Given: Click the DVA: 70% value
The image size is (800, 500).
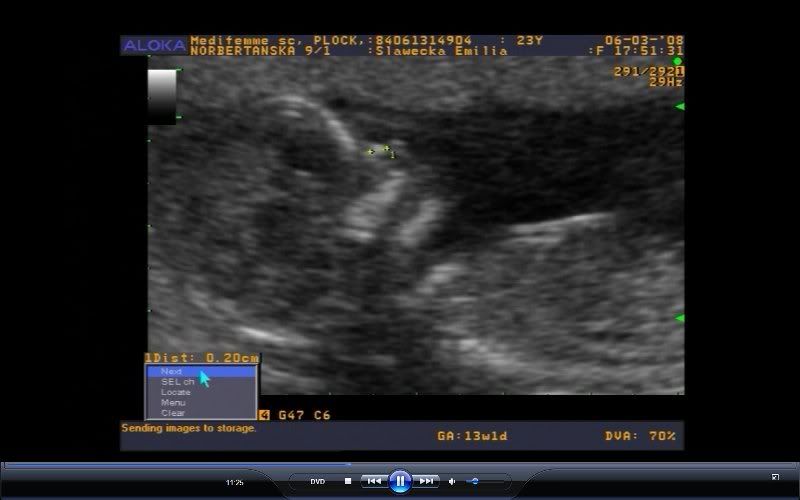Looking at the screenshot, I should [x=640, y=436].
